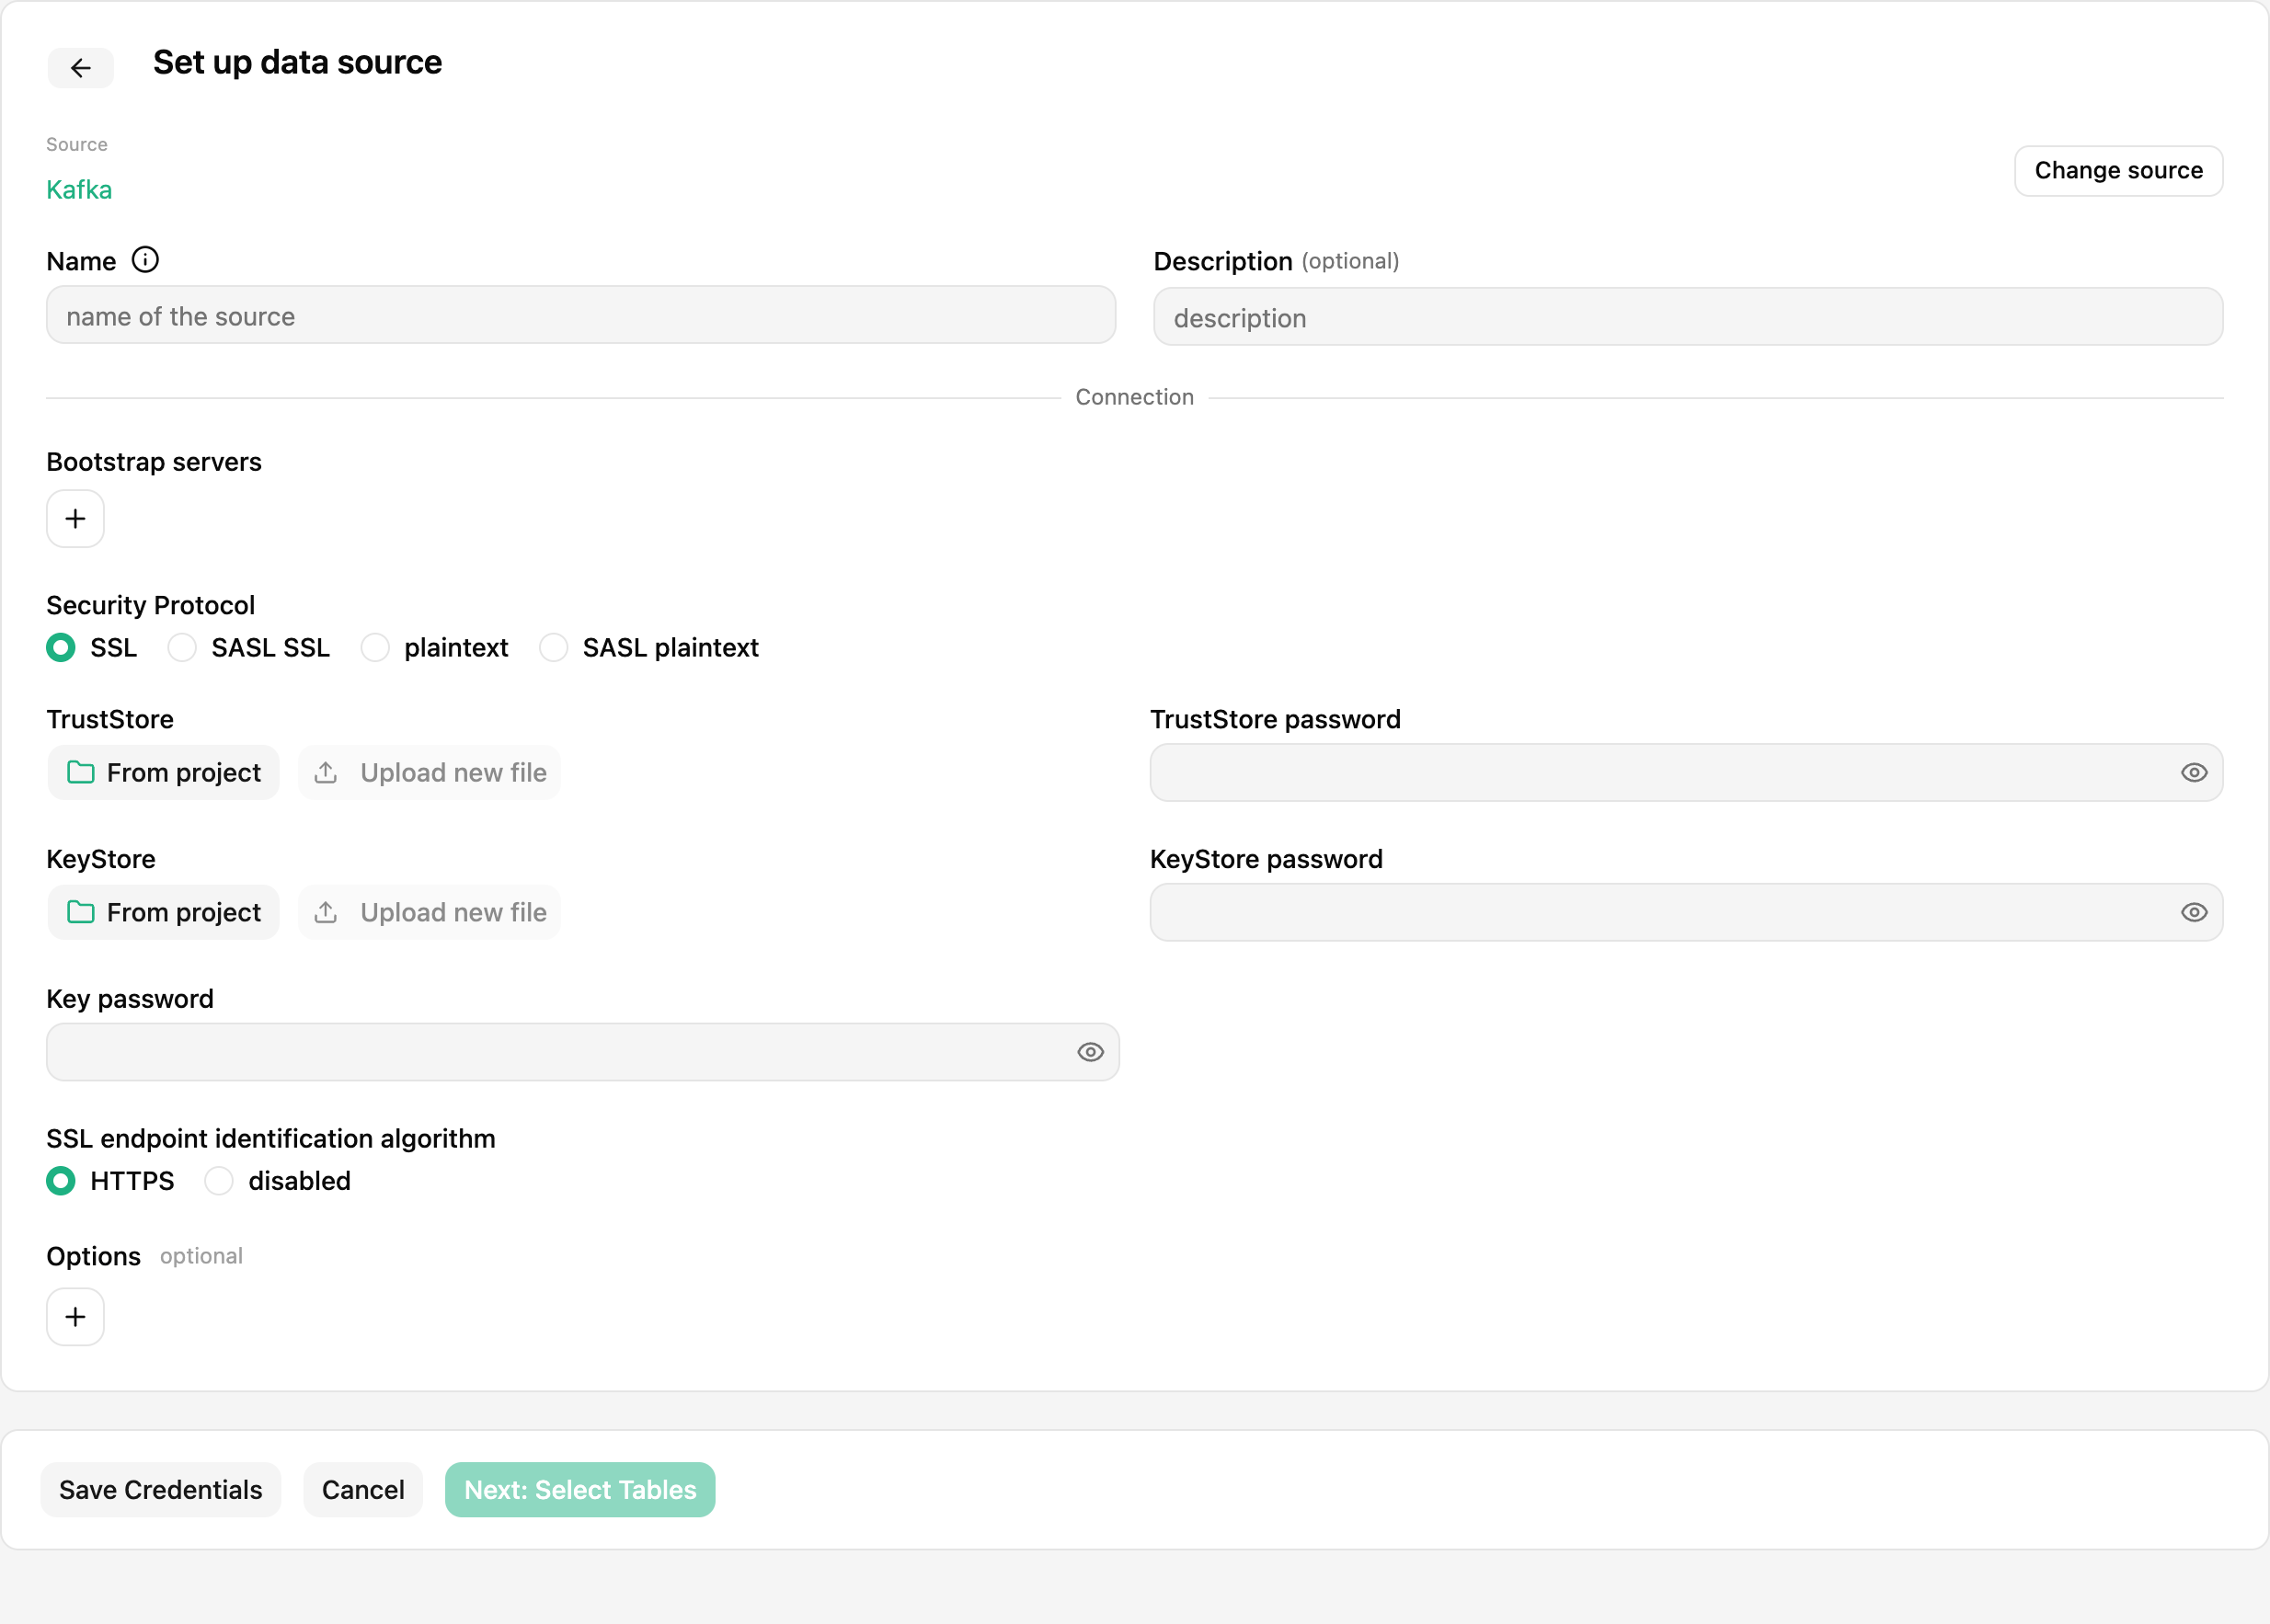Focus the Description input field

[x=1688, y=317]
